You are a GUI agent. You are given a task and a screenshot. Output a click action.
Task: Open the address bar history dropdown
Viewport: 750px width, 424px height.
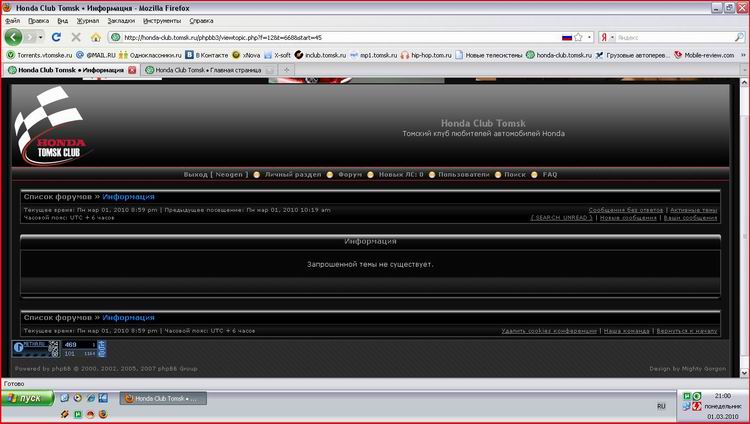(589, 37)
